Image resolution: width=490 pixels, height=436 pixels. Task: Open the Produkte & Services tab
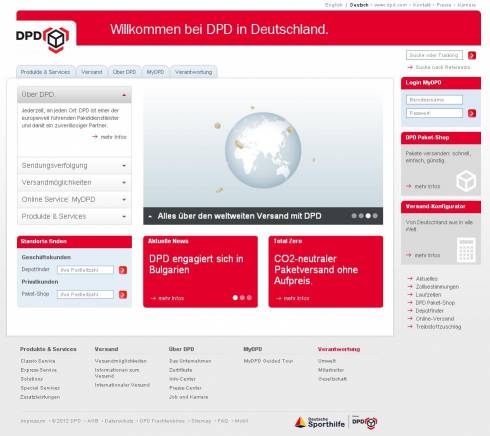coord(45,72)
